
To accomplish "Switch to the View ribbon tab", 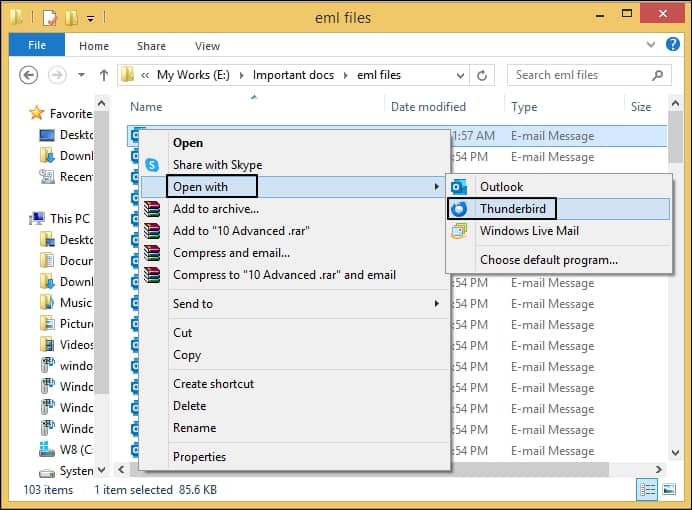I will click(x=207, y=46).
